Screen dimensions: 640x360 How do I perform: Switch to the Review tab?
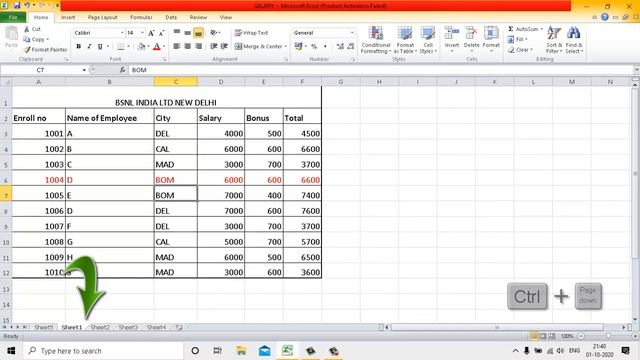198,17
